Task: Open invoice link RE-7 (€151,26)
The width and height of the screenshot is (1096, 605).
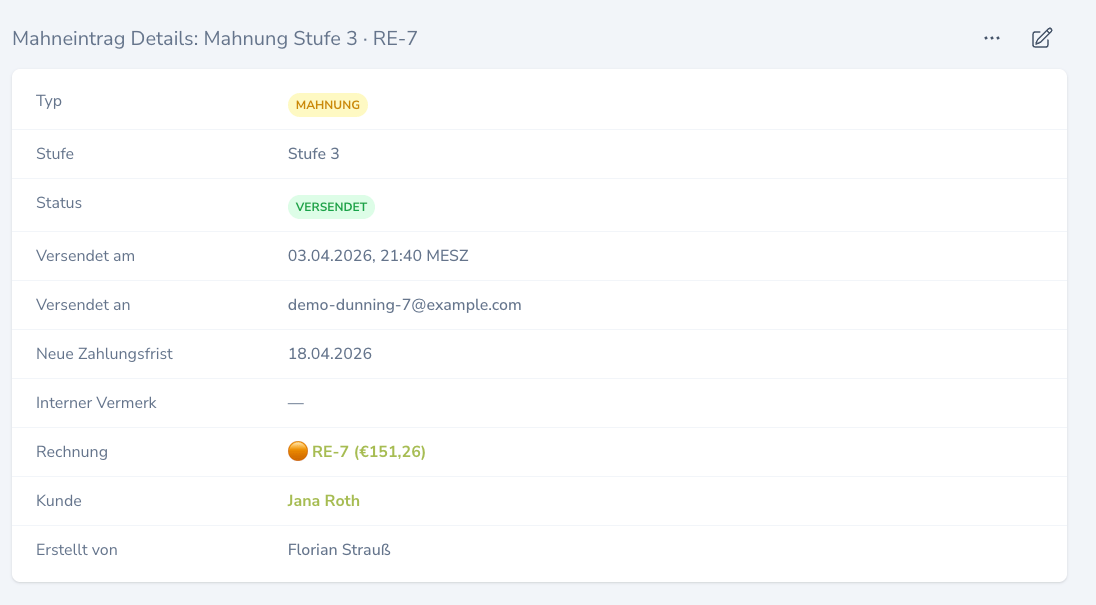Action: (368, 452)
